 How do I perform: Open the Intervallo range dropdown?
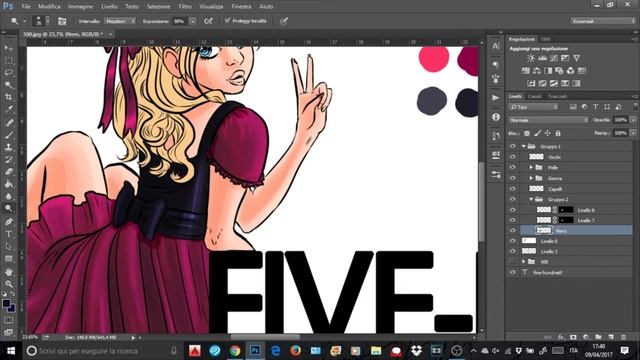[x=120, y=21]
